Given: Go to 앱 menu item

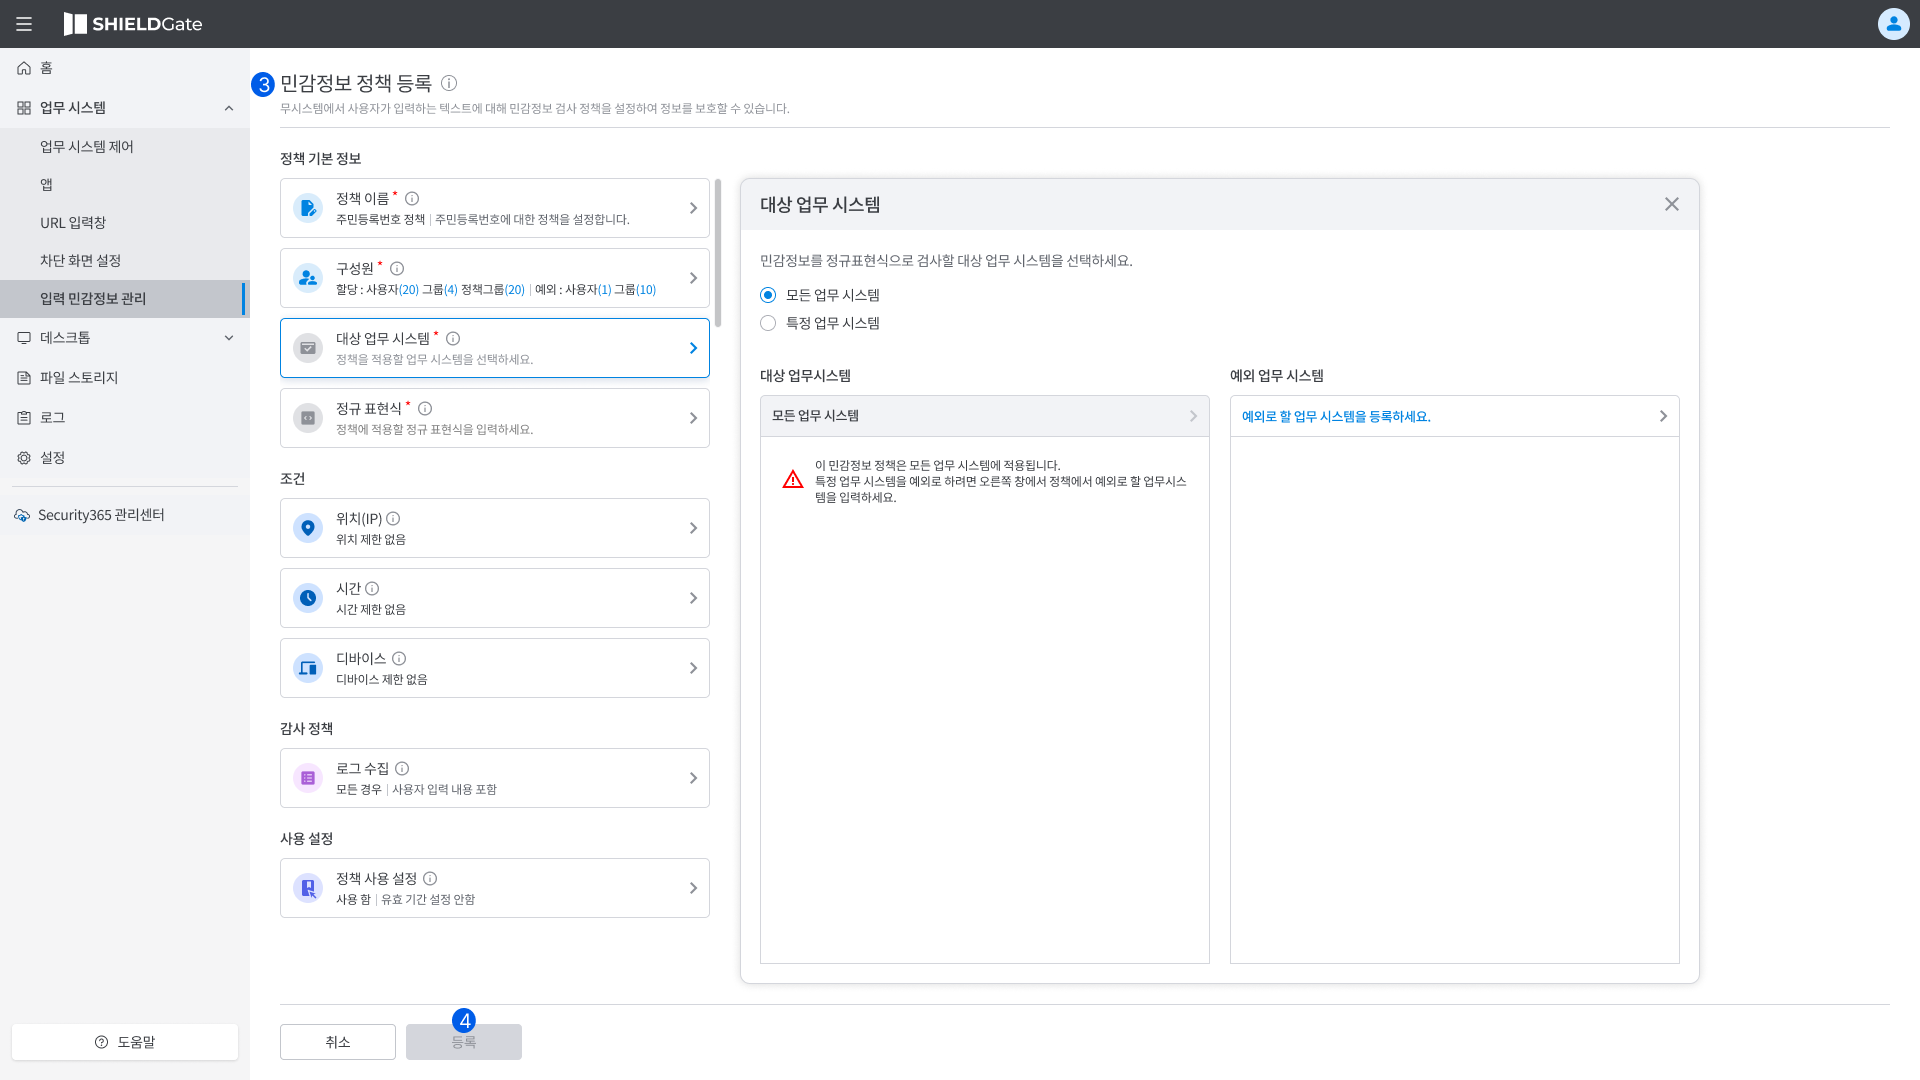Looking at the screenshot, I should (125, 185).
